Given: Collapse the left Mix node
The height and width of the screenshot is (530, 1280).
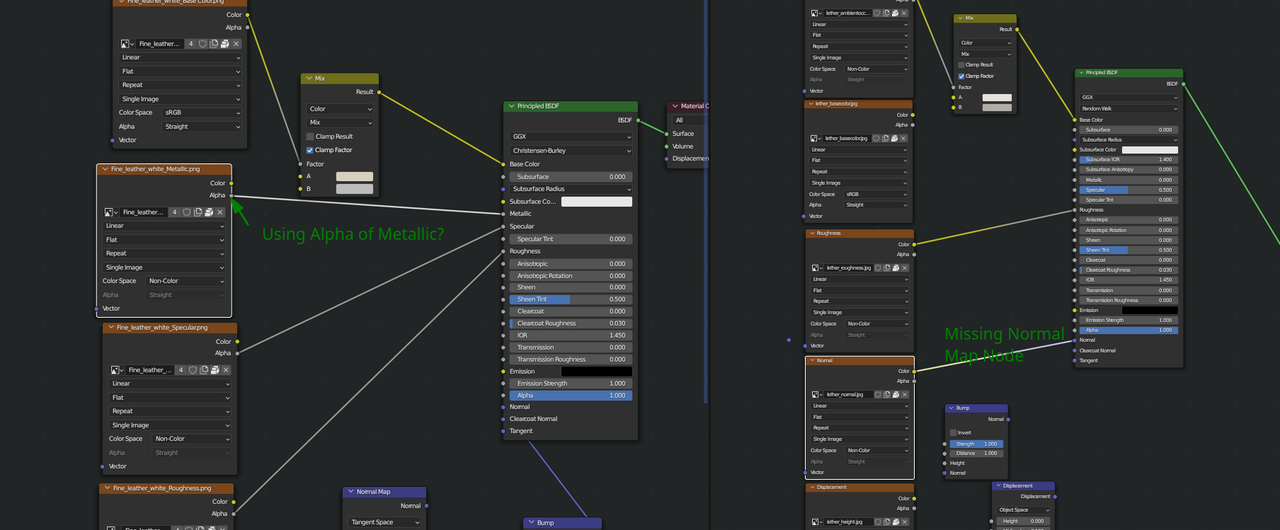Looking at the screenshot, I should pos(309,78).
